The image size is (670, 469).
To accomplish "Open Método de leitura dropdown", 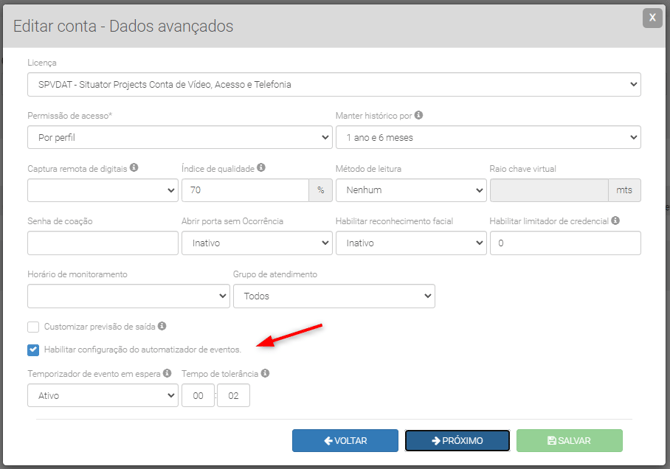I will 410,189.
